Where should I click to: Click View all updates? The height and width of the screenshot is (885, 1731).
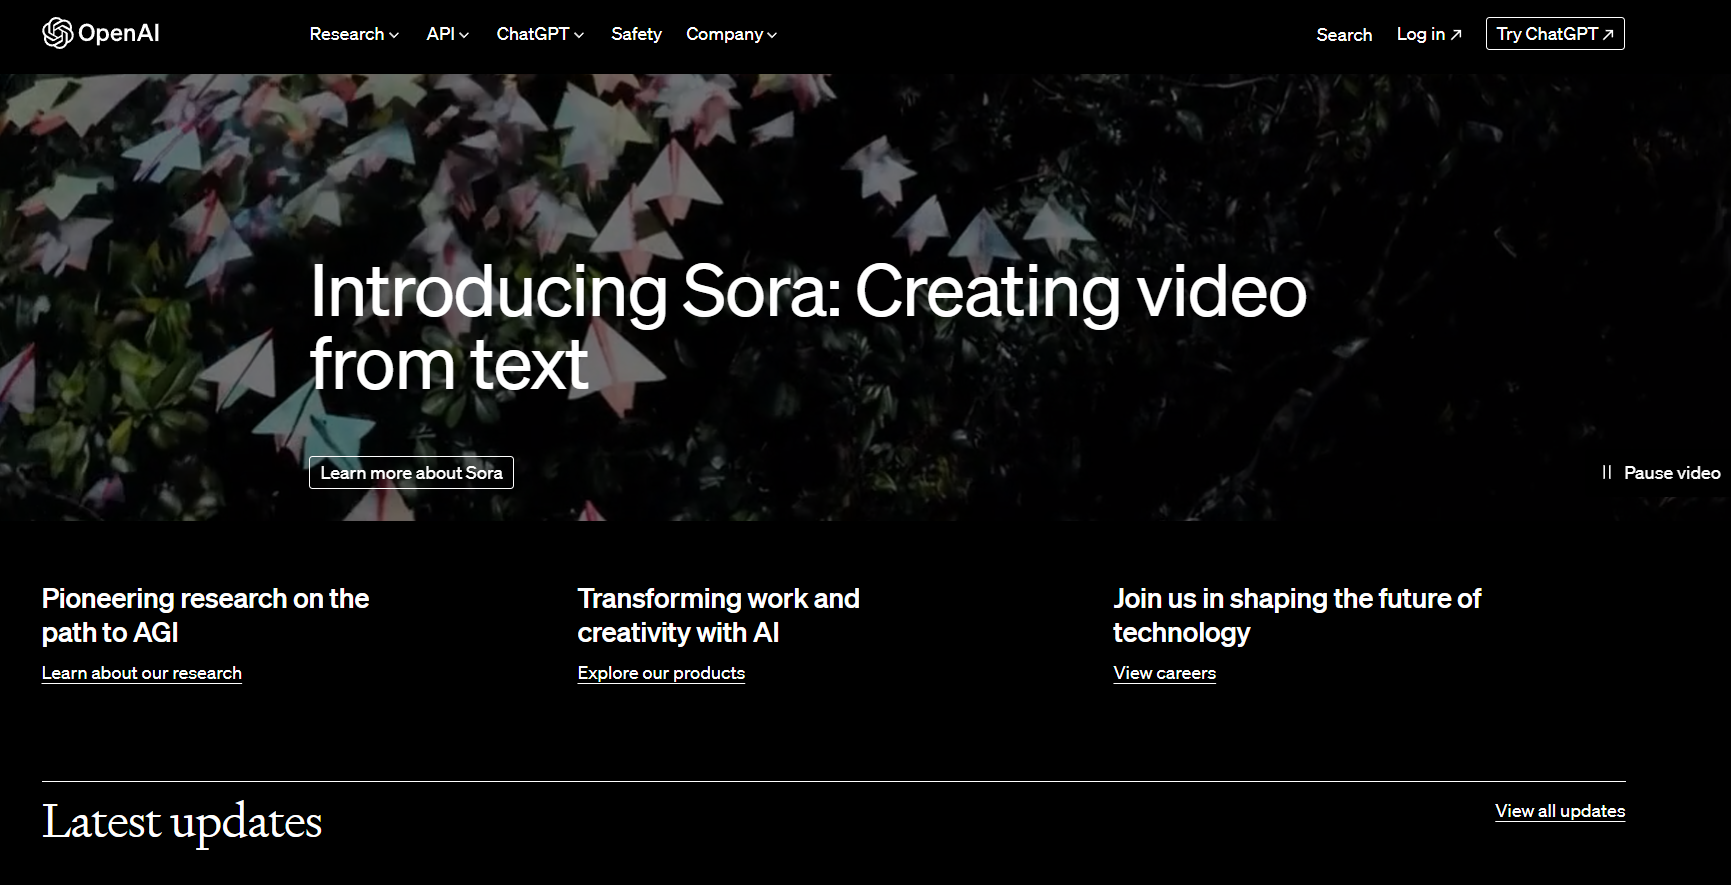1560,811
